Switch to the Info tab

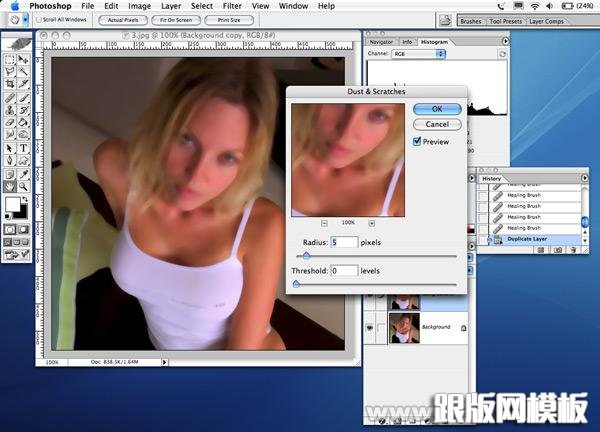pos(407,42)
